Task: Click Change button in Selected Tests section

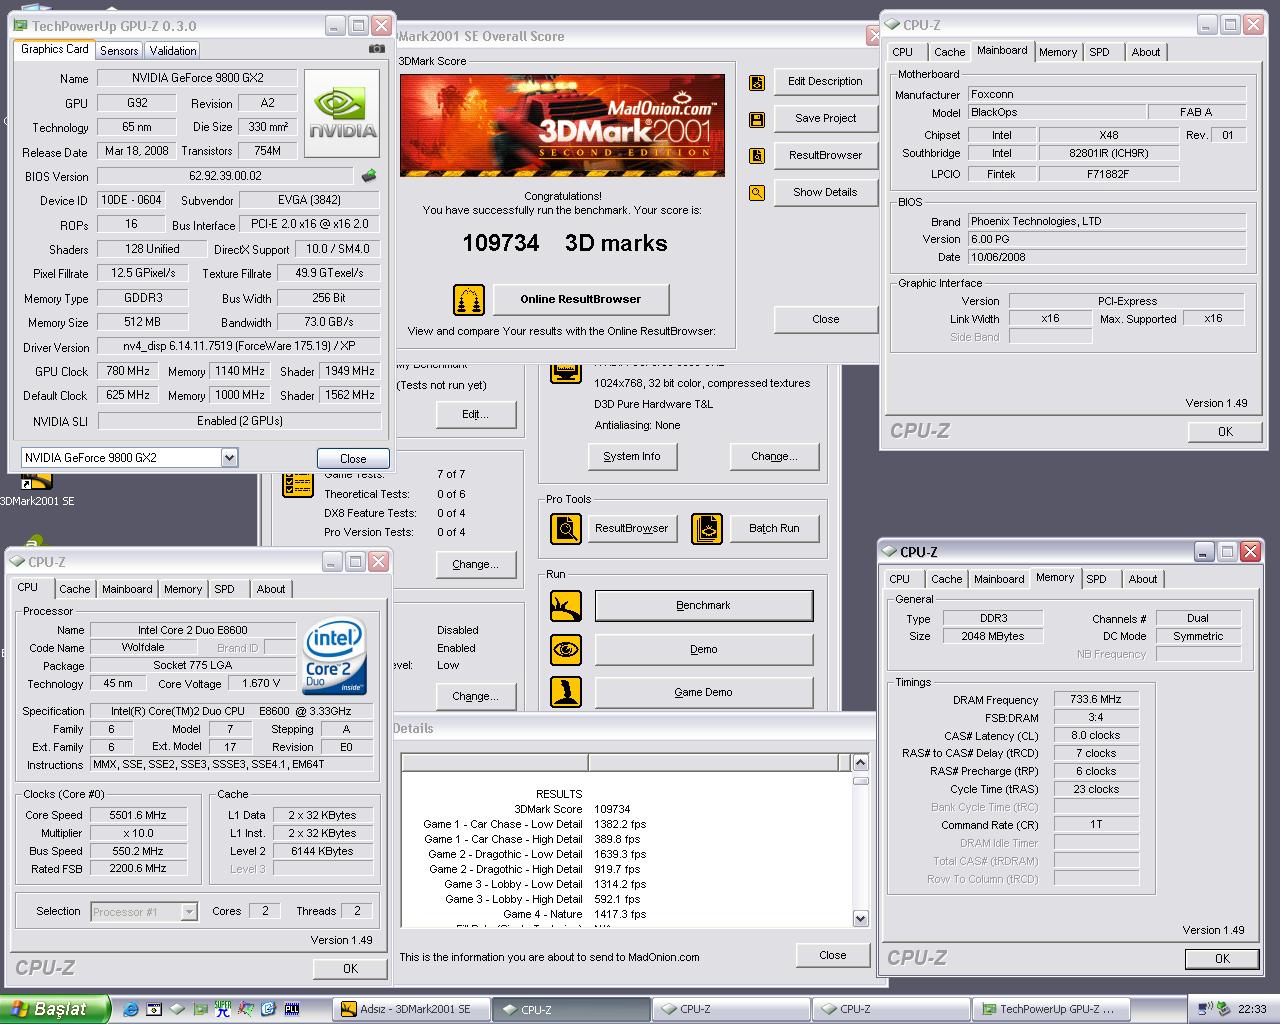Action: (x=475, y=565)
